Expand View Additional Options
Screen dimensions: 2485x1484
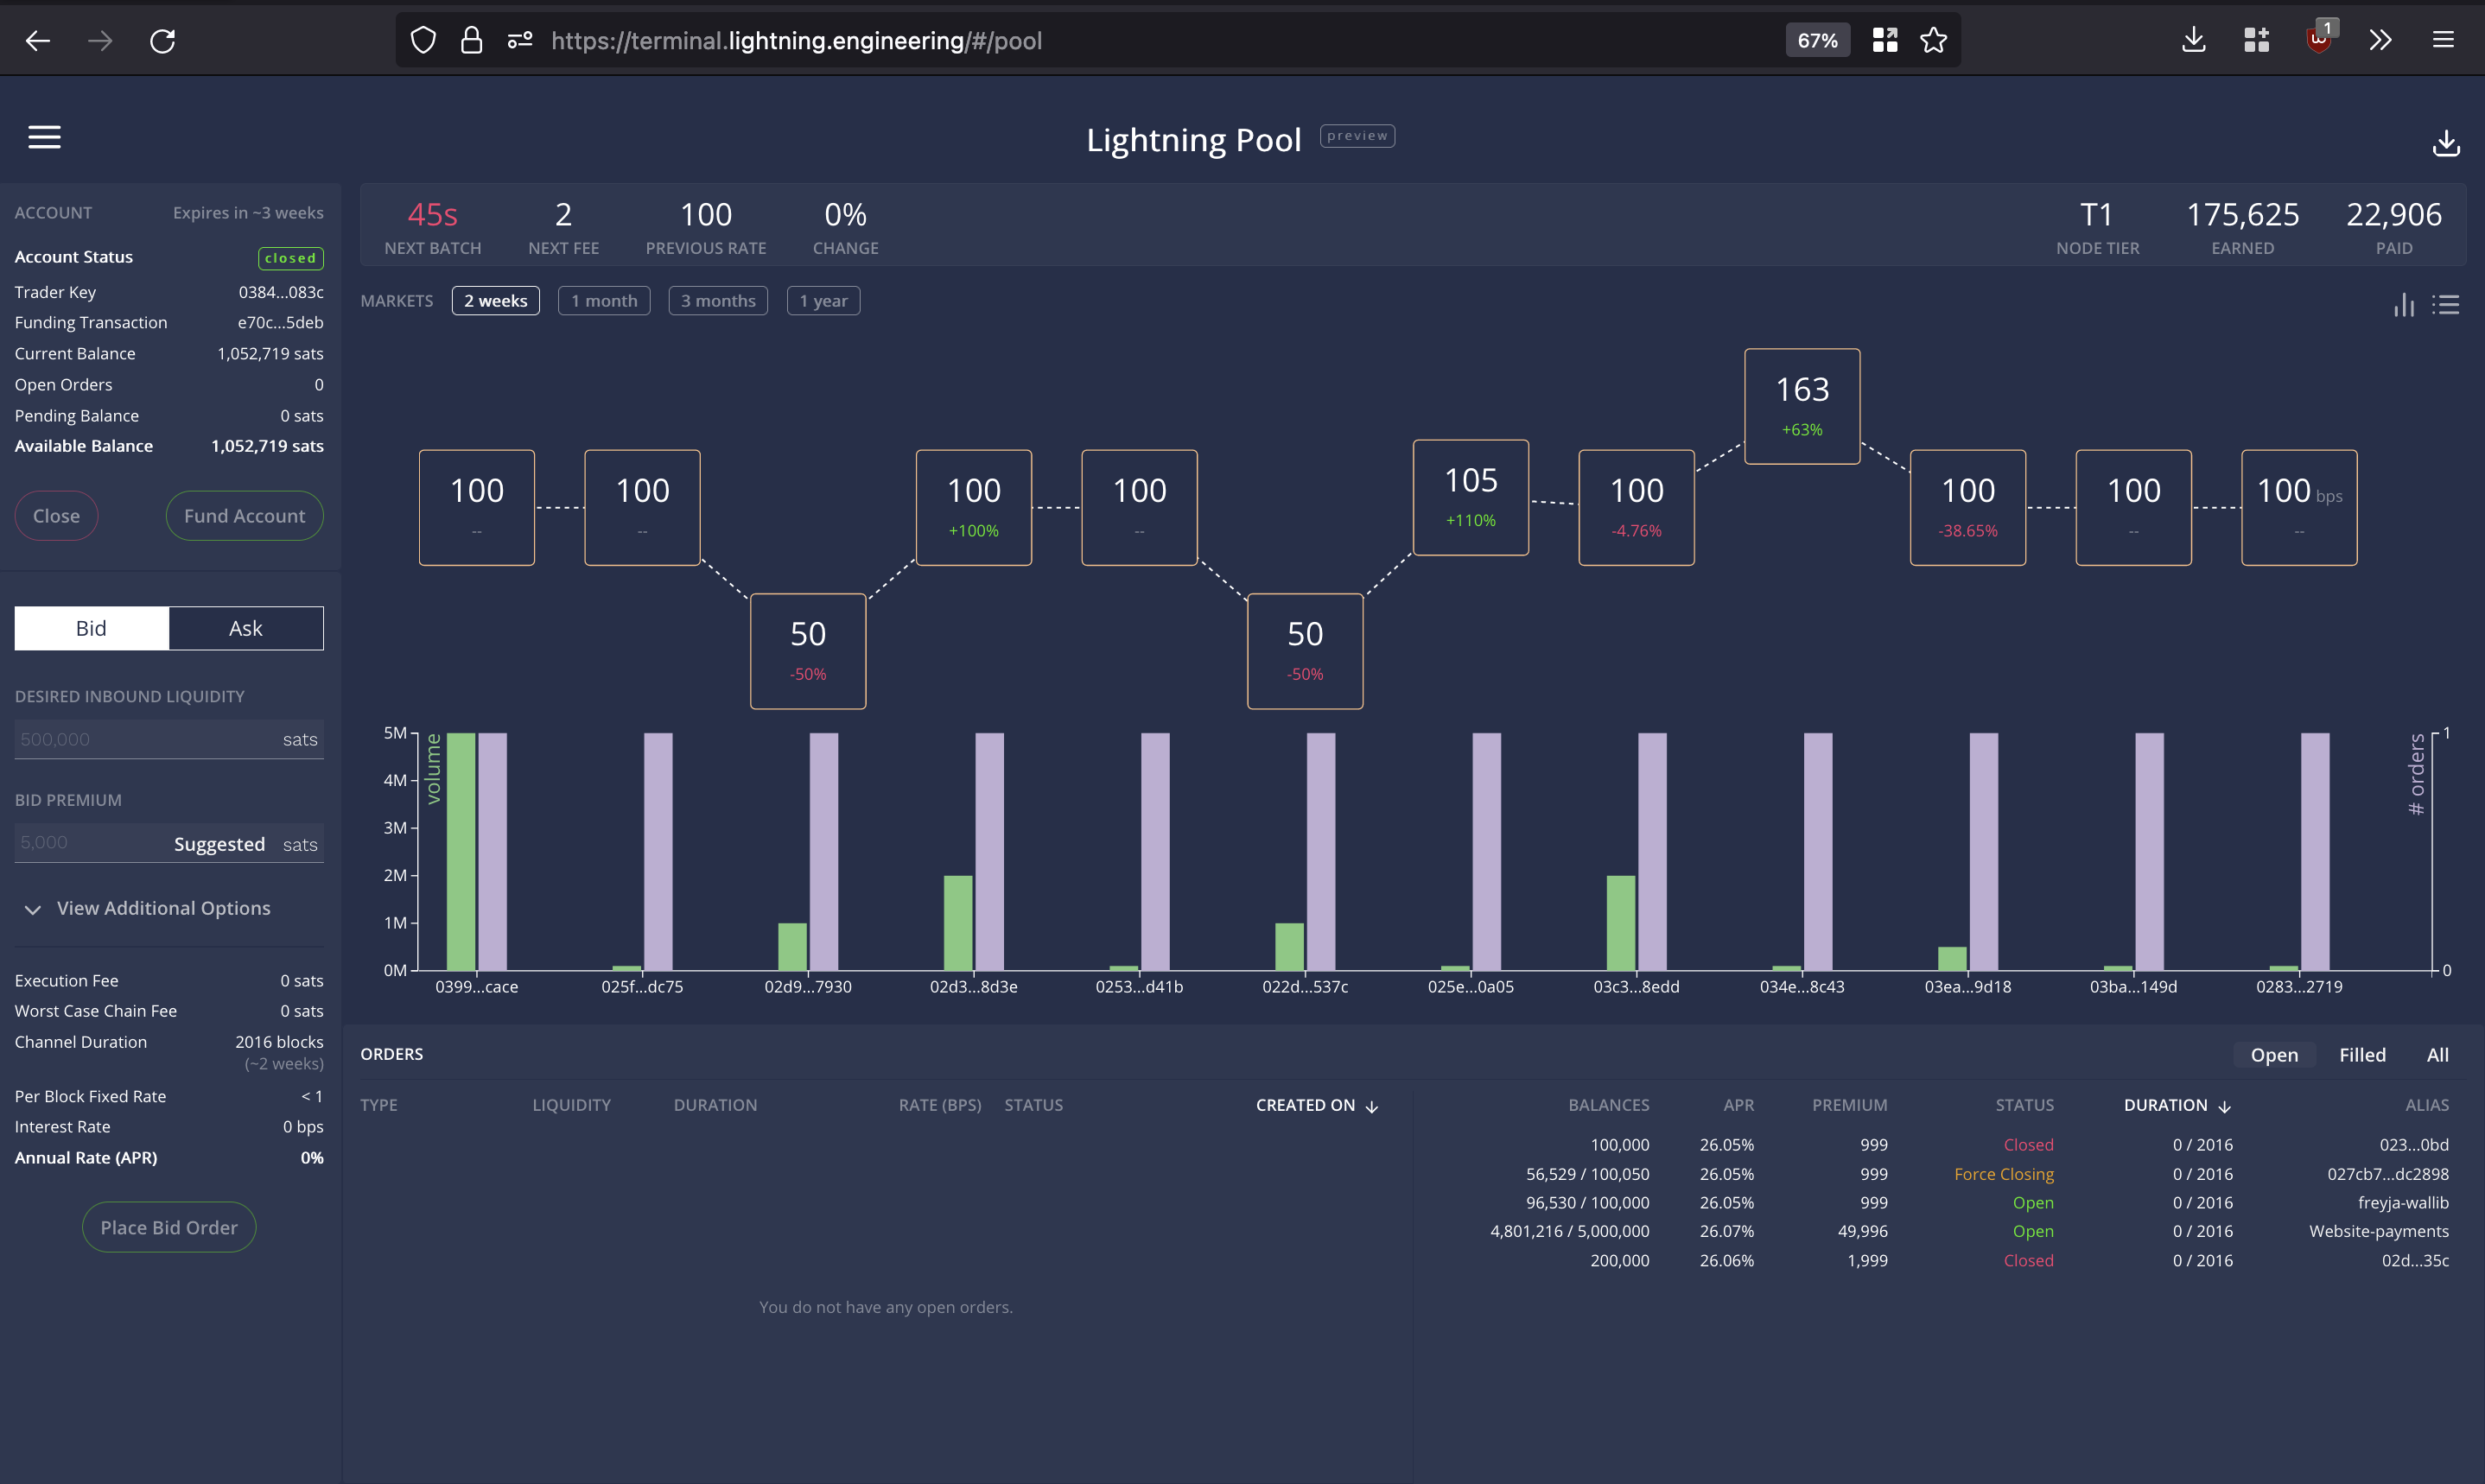(x=163, y=908)
